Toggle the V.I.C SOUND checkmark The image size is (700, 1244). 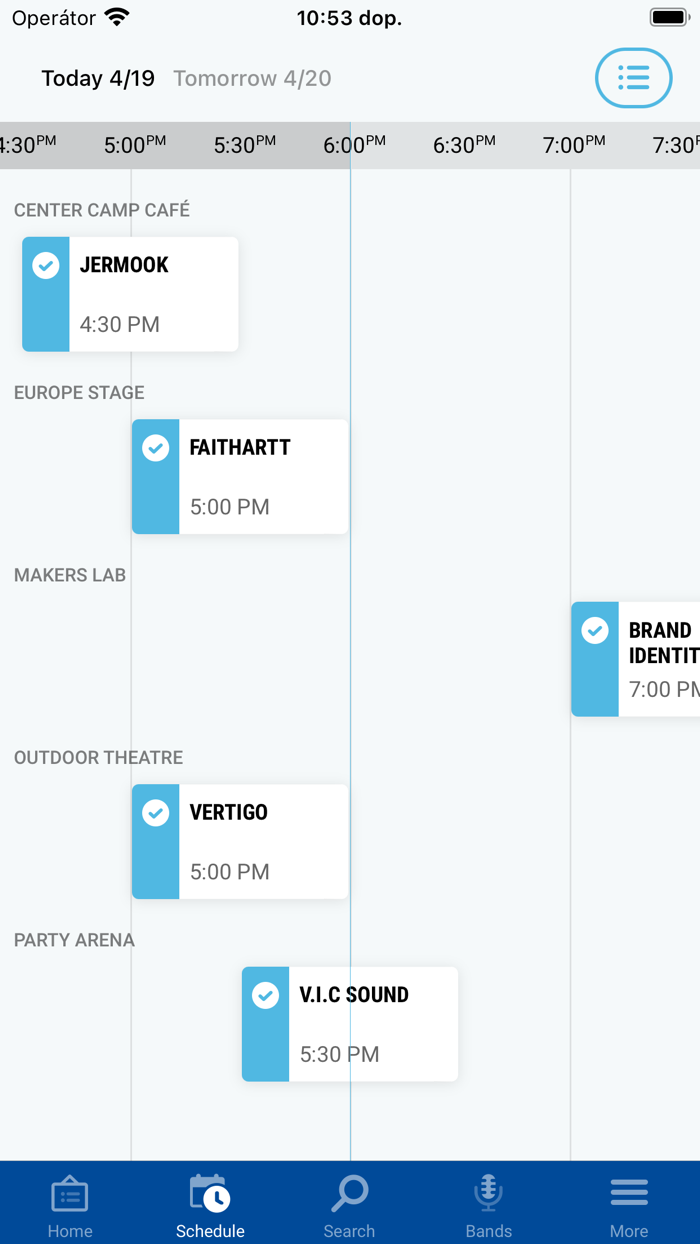(266, 996)
